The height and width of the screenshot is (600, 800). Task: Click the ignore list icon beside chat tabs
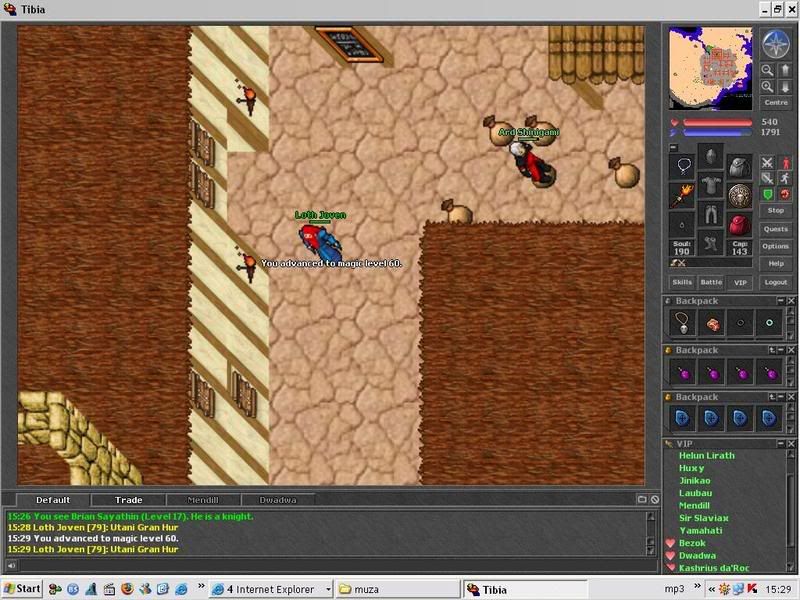point(655,499)
